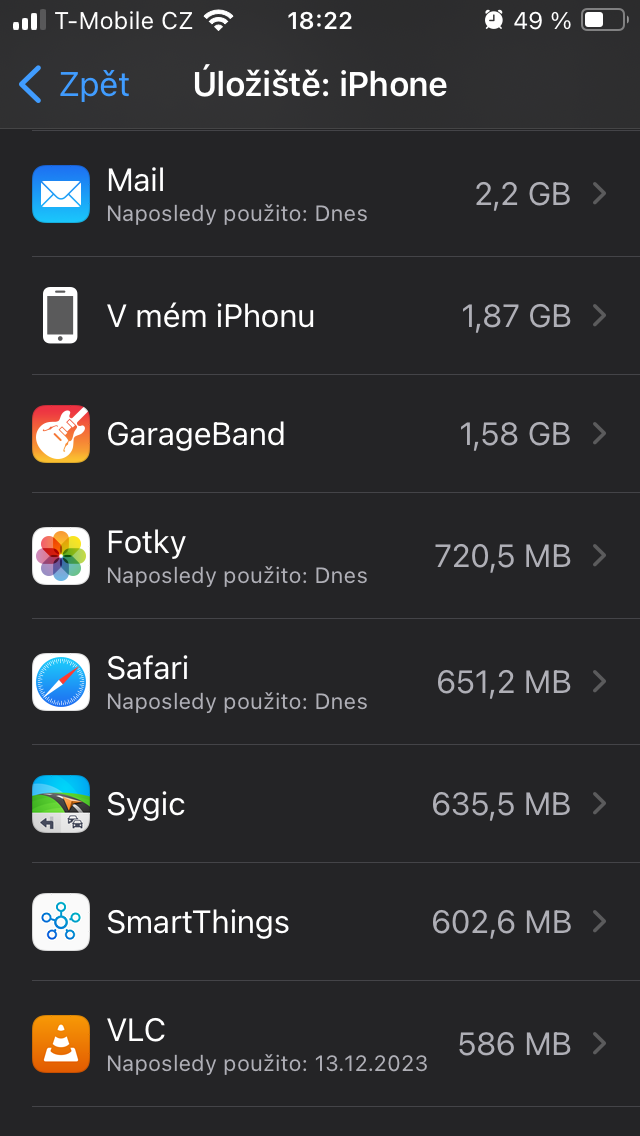640x1136 pixels.
Task: Tap the back arrow chevron
Action: pyautogui.click(x=31, y=85)
